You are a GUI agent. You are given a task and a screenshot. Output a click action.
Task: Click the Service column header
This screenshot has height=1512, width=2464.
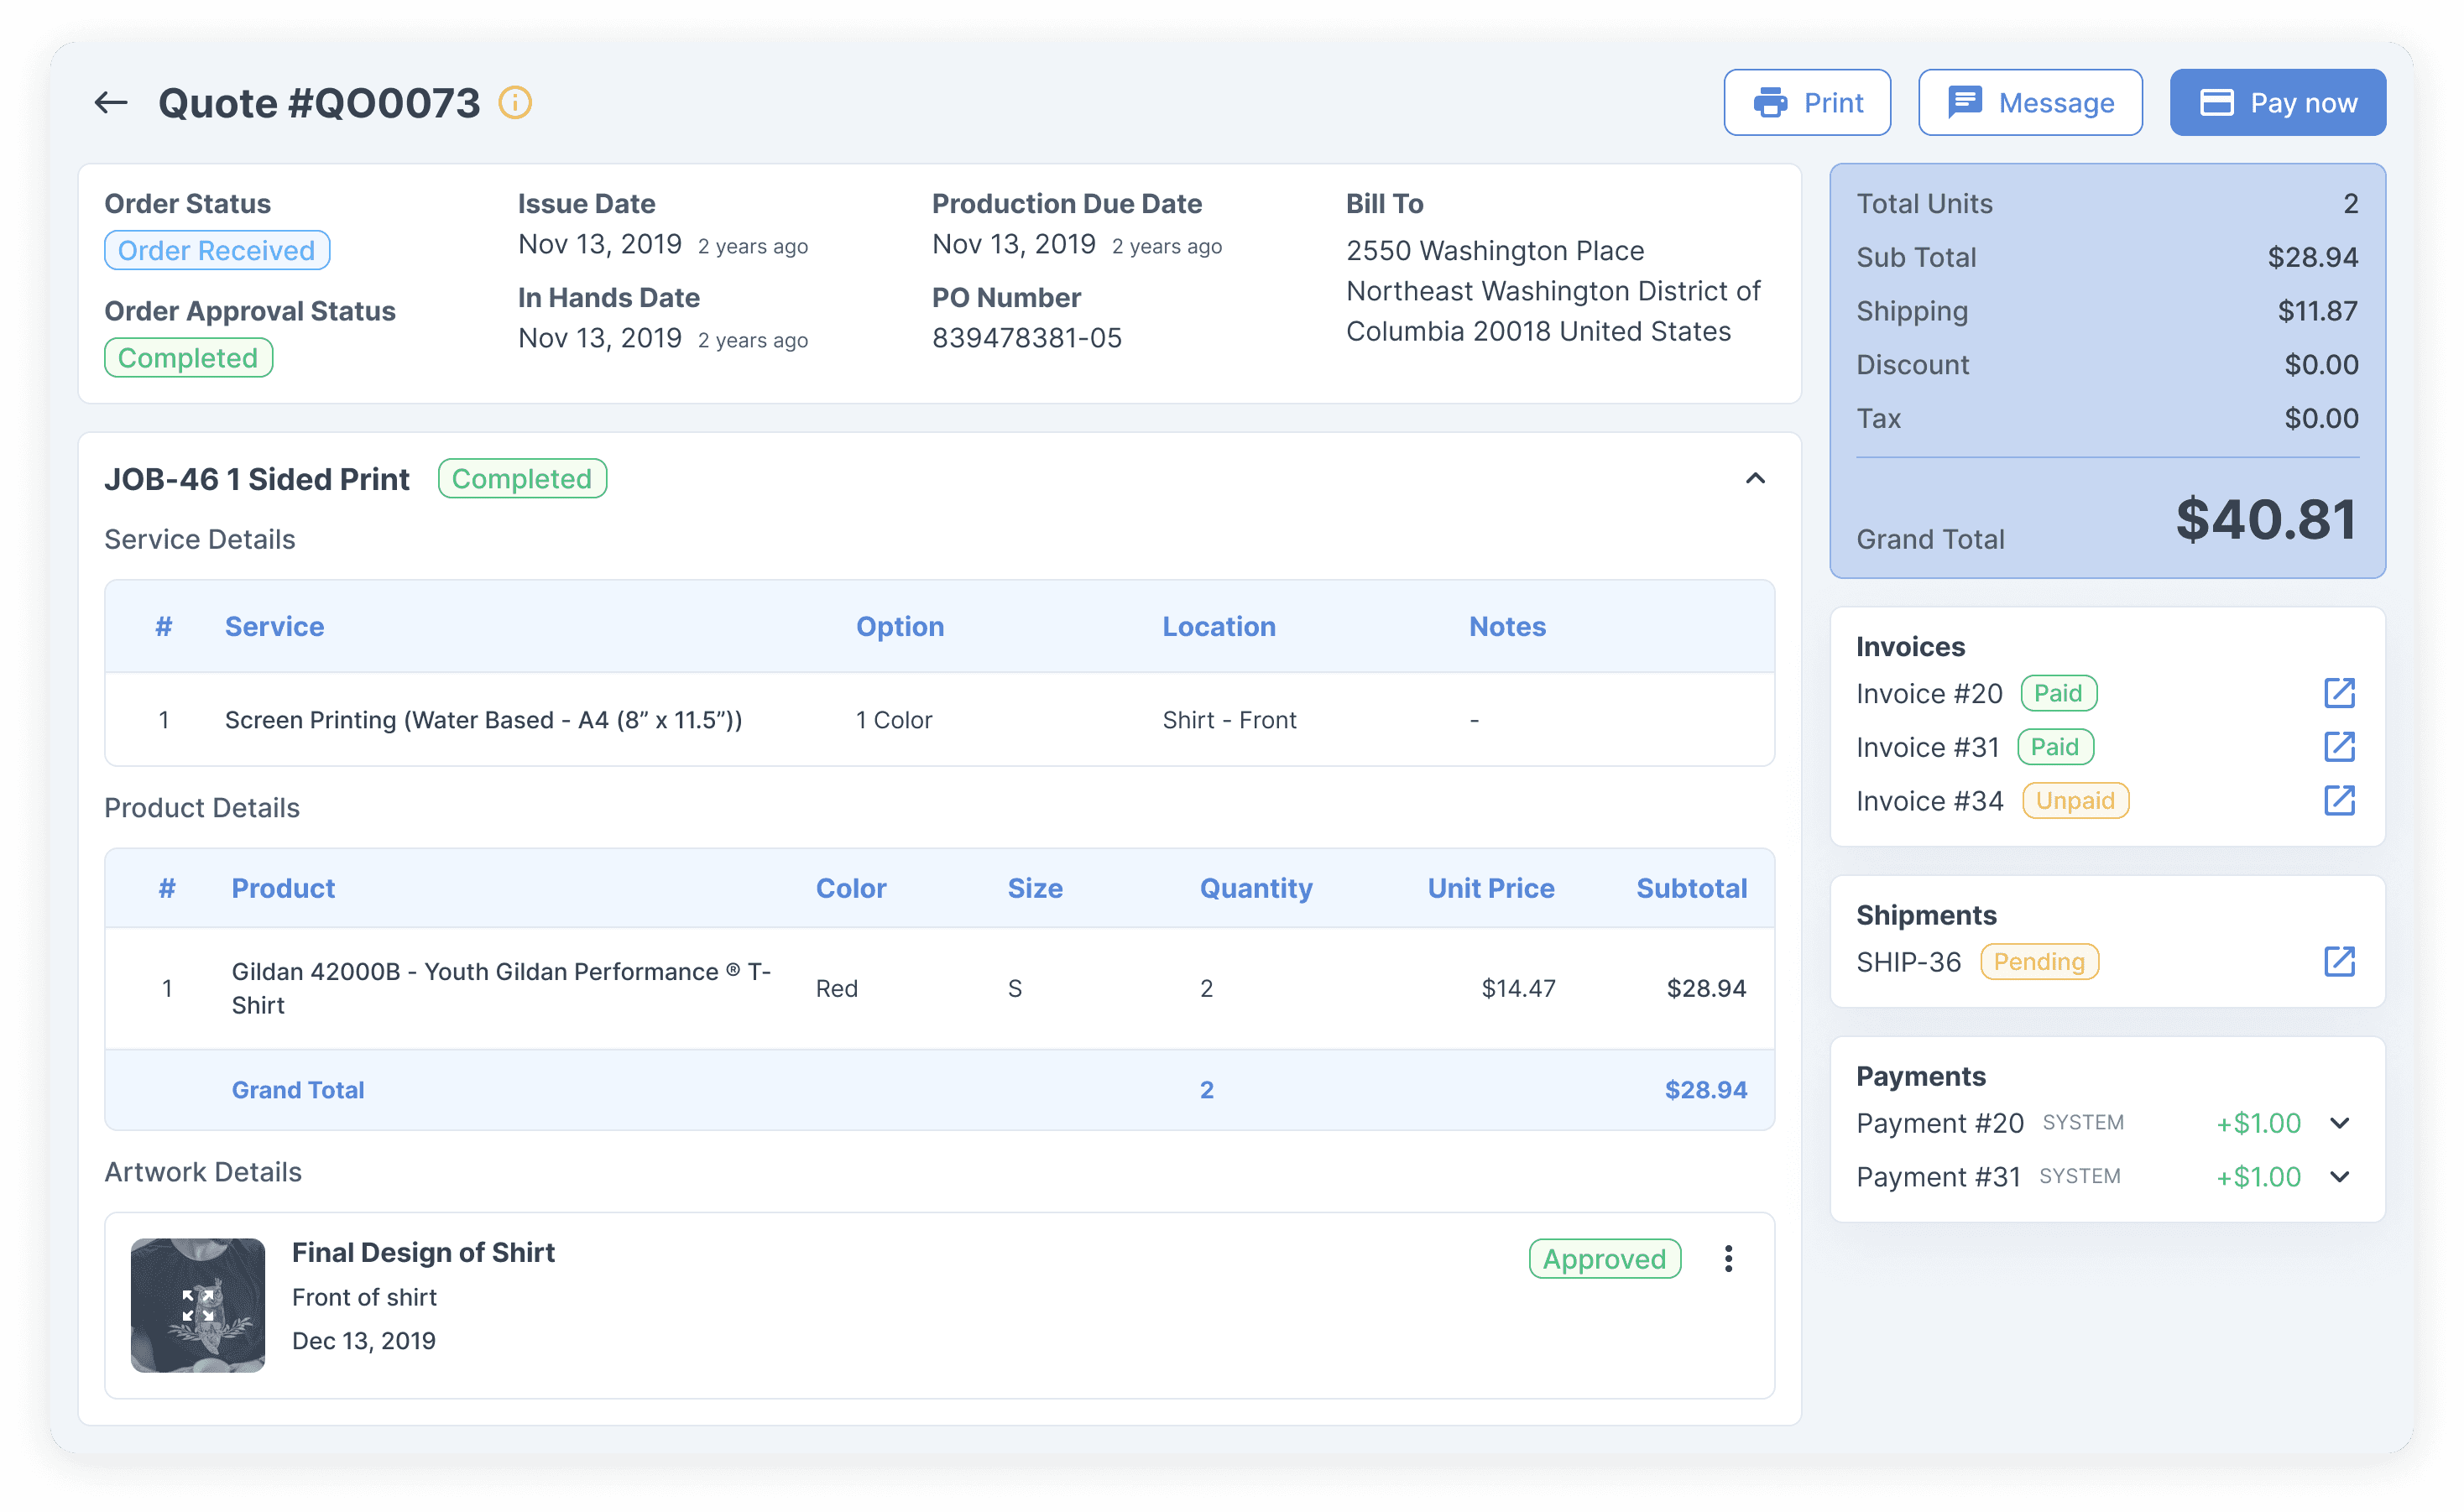[274, 627]
